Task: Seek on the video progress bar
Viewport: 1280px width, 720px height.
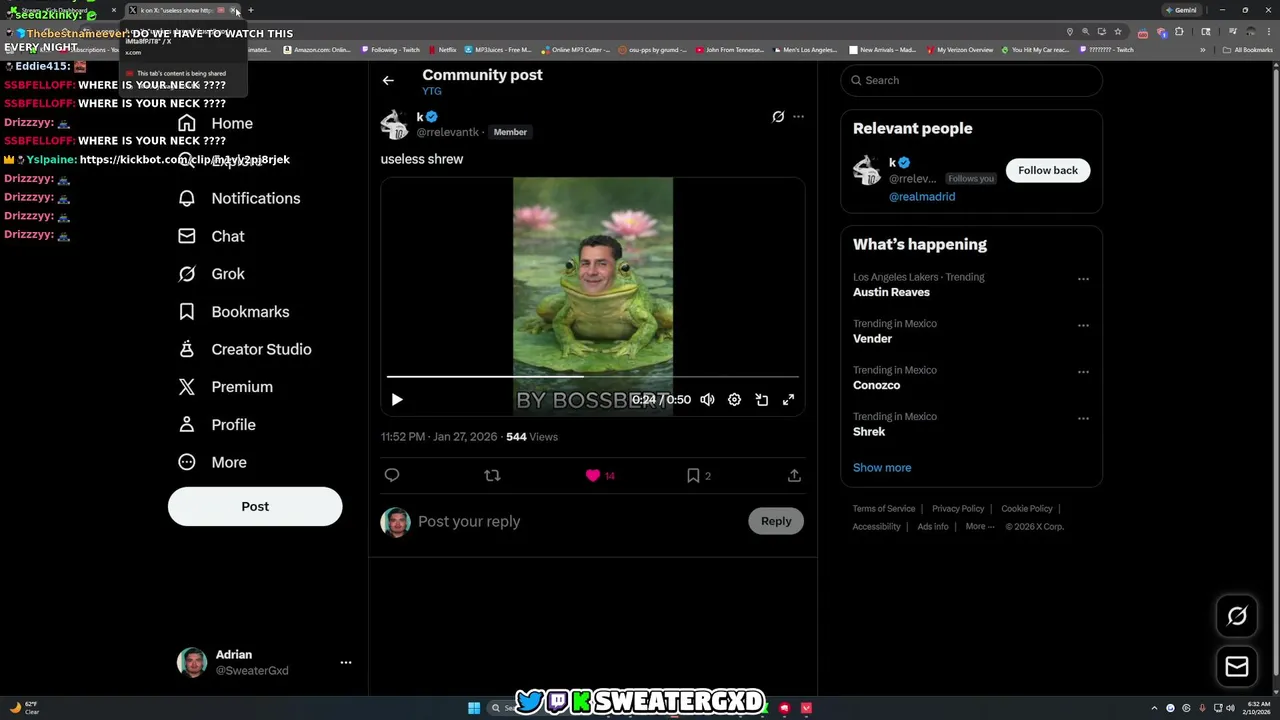Action: tap(593, 377)
